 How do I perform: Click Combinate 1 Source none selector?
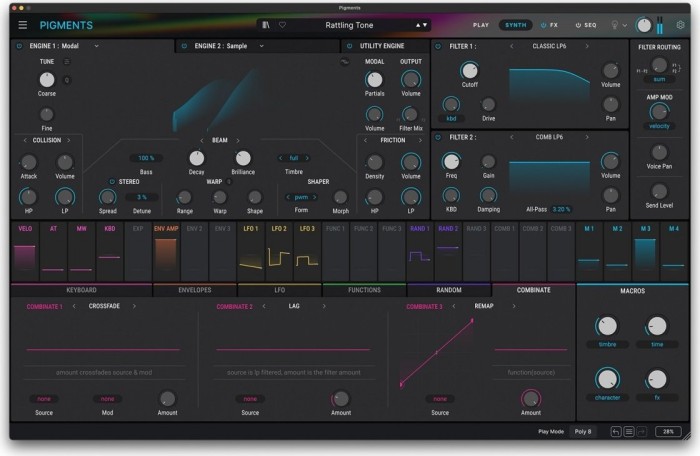(44, 399)
